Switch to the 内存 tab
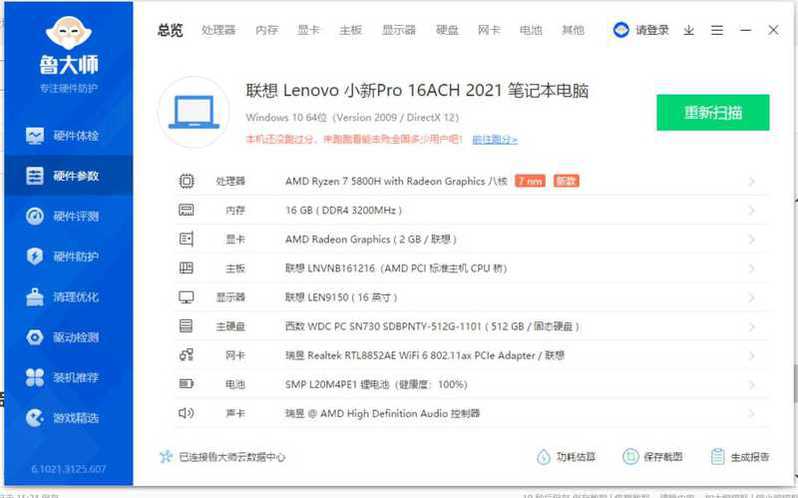The height and width of the screenshot is (498, 798). pyautogui.click(x=267, y=31)
